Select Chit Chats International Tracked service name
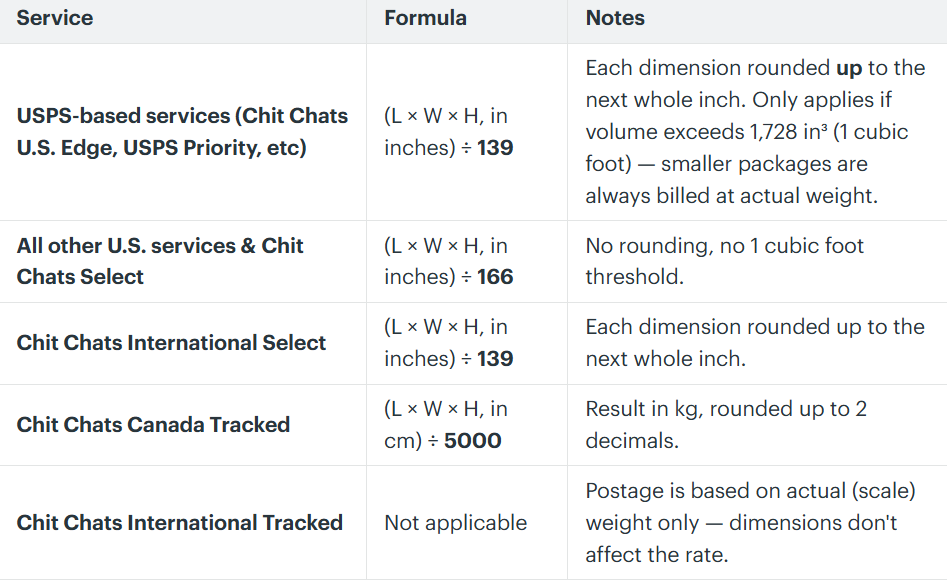The image size is (947, 585). [179, 522]
